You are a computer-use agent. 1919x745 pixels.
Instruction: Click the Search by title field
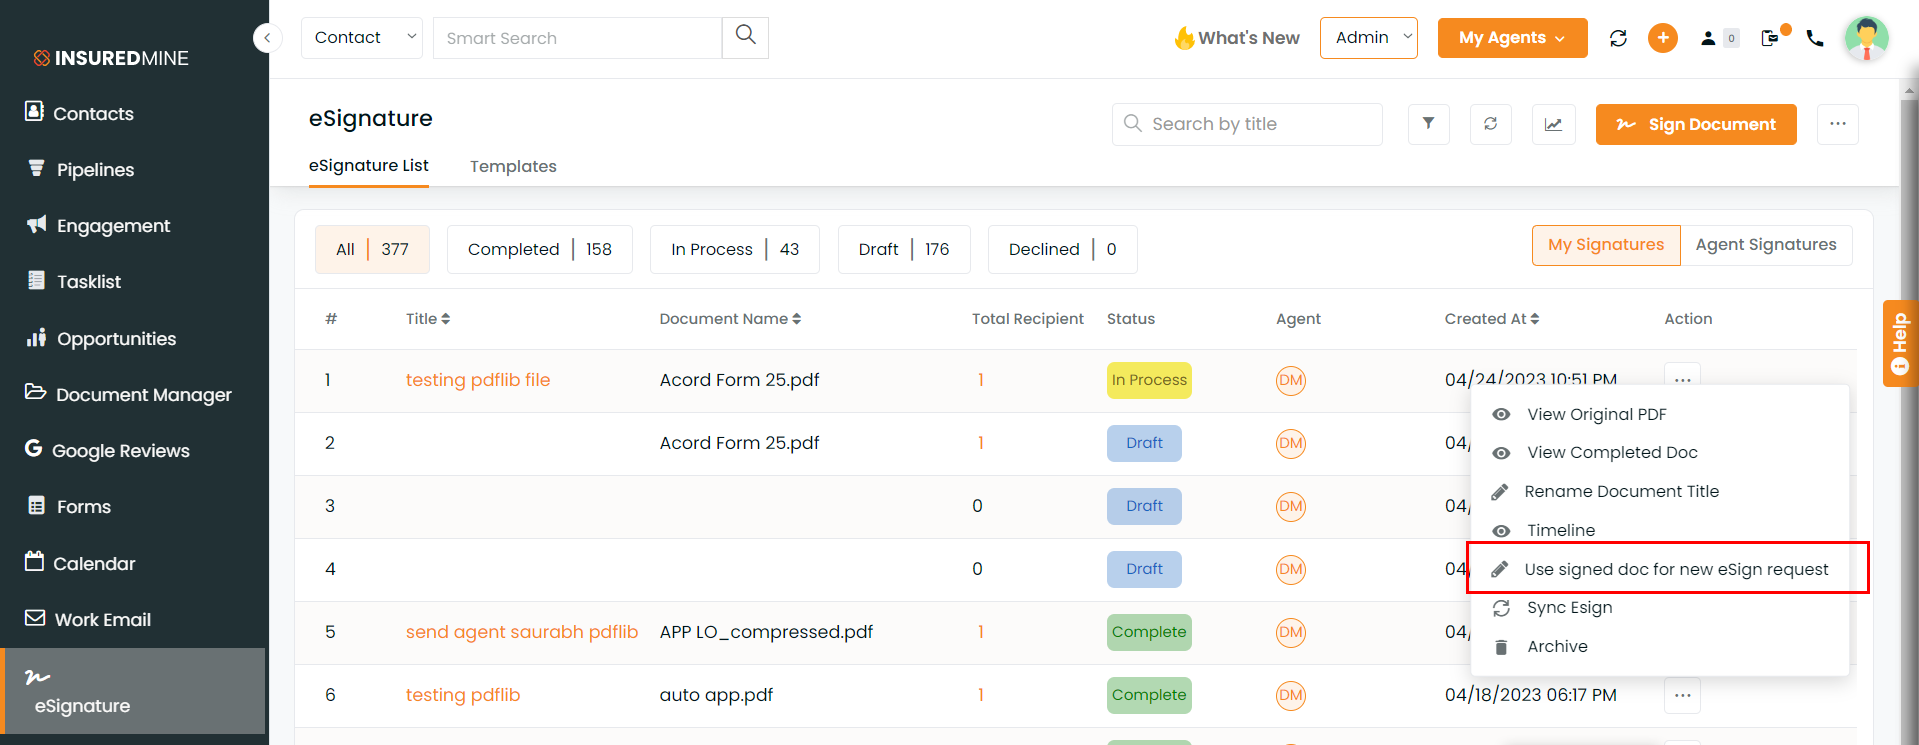click(x=1247, y=124)
